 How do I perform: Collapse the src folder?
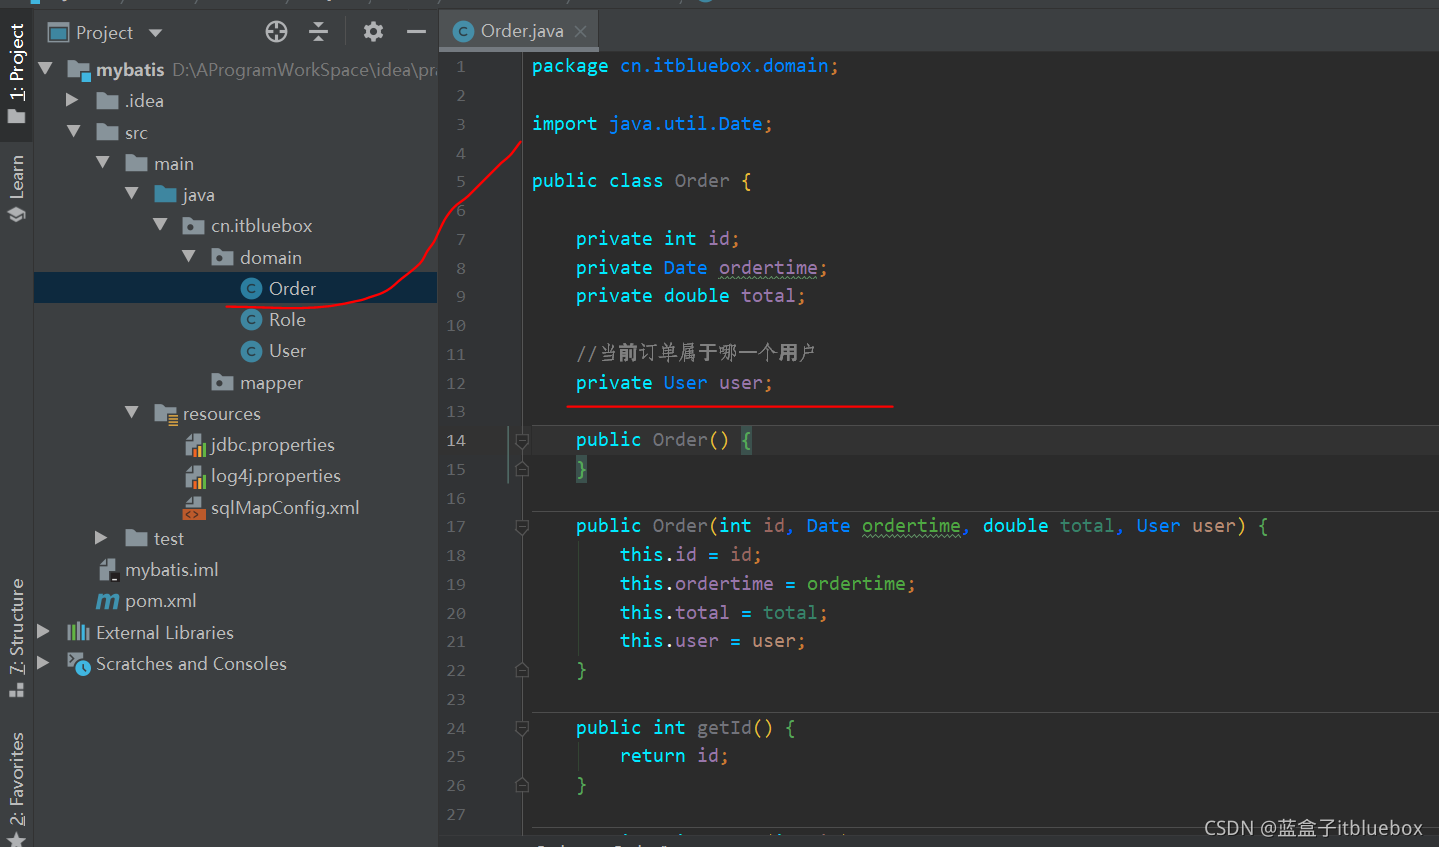pos(73,131)
